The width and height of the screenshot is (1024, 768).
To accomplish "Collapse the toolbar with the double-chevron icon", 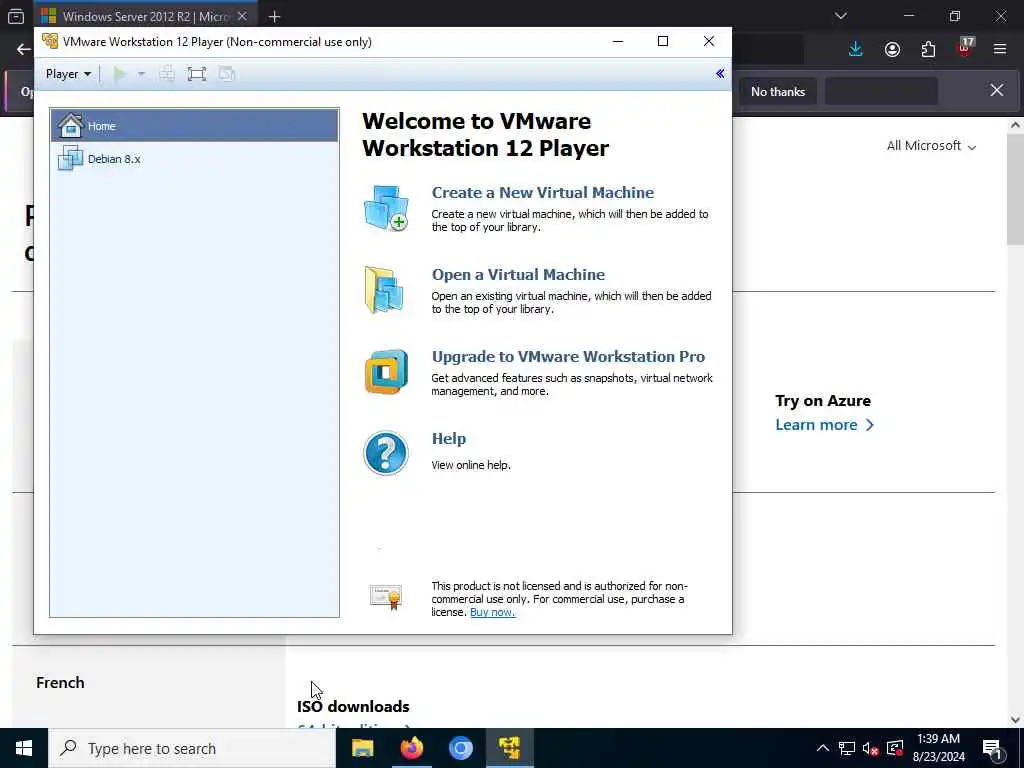I will point(720,73).
